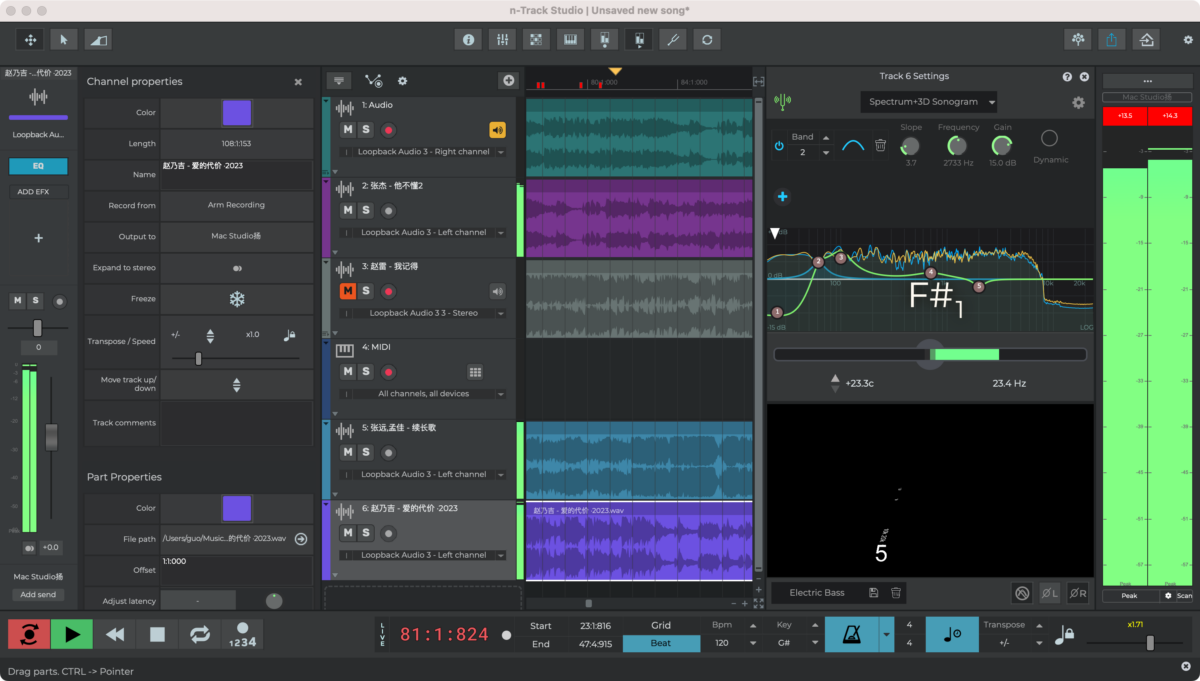
Task: Solo track 5: 张远,孟佳 - 续长歌
Action: tap(366, 452)
